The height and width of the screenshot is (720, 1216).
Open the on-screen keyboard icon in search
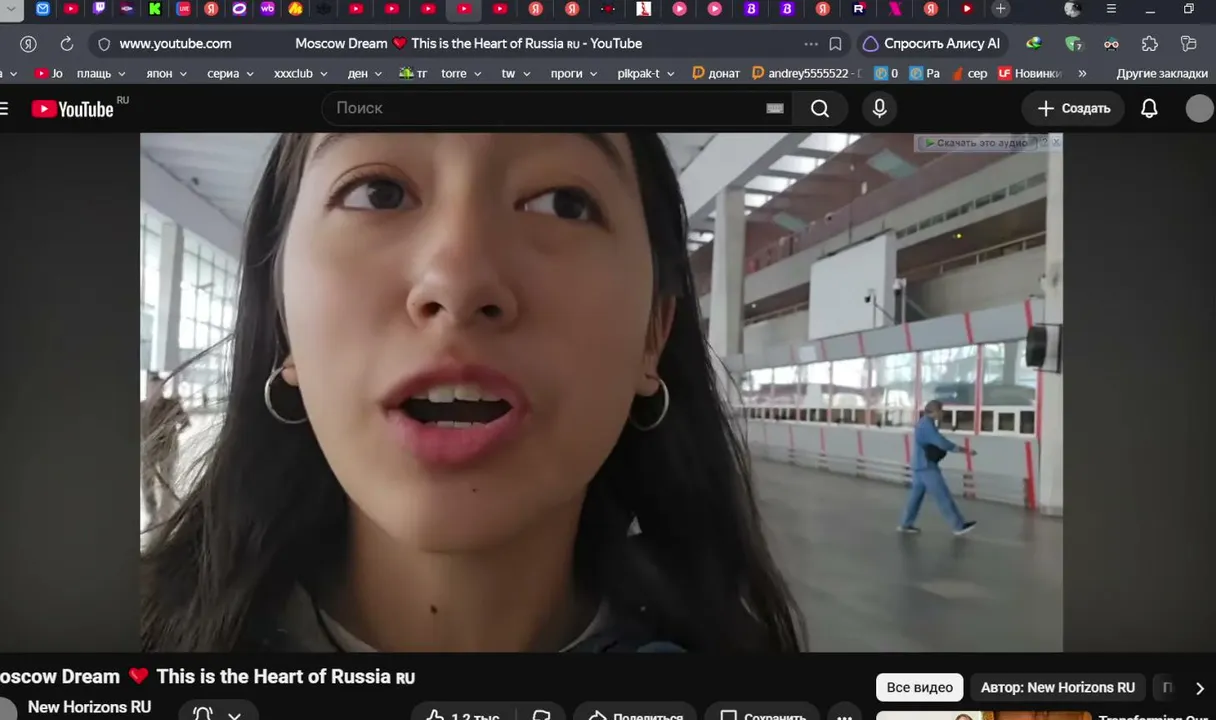[775, 108]
